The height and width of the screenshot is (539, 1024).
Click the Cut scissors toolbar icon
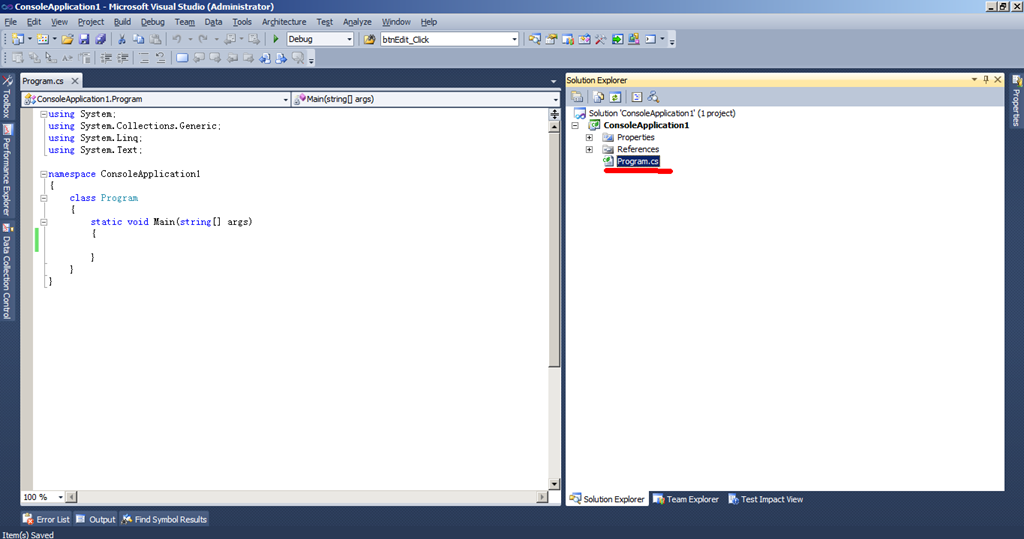coord(122,39)
